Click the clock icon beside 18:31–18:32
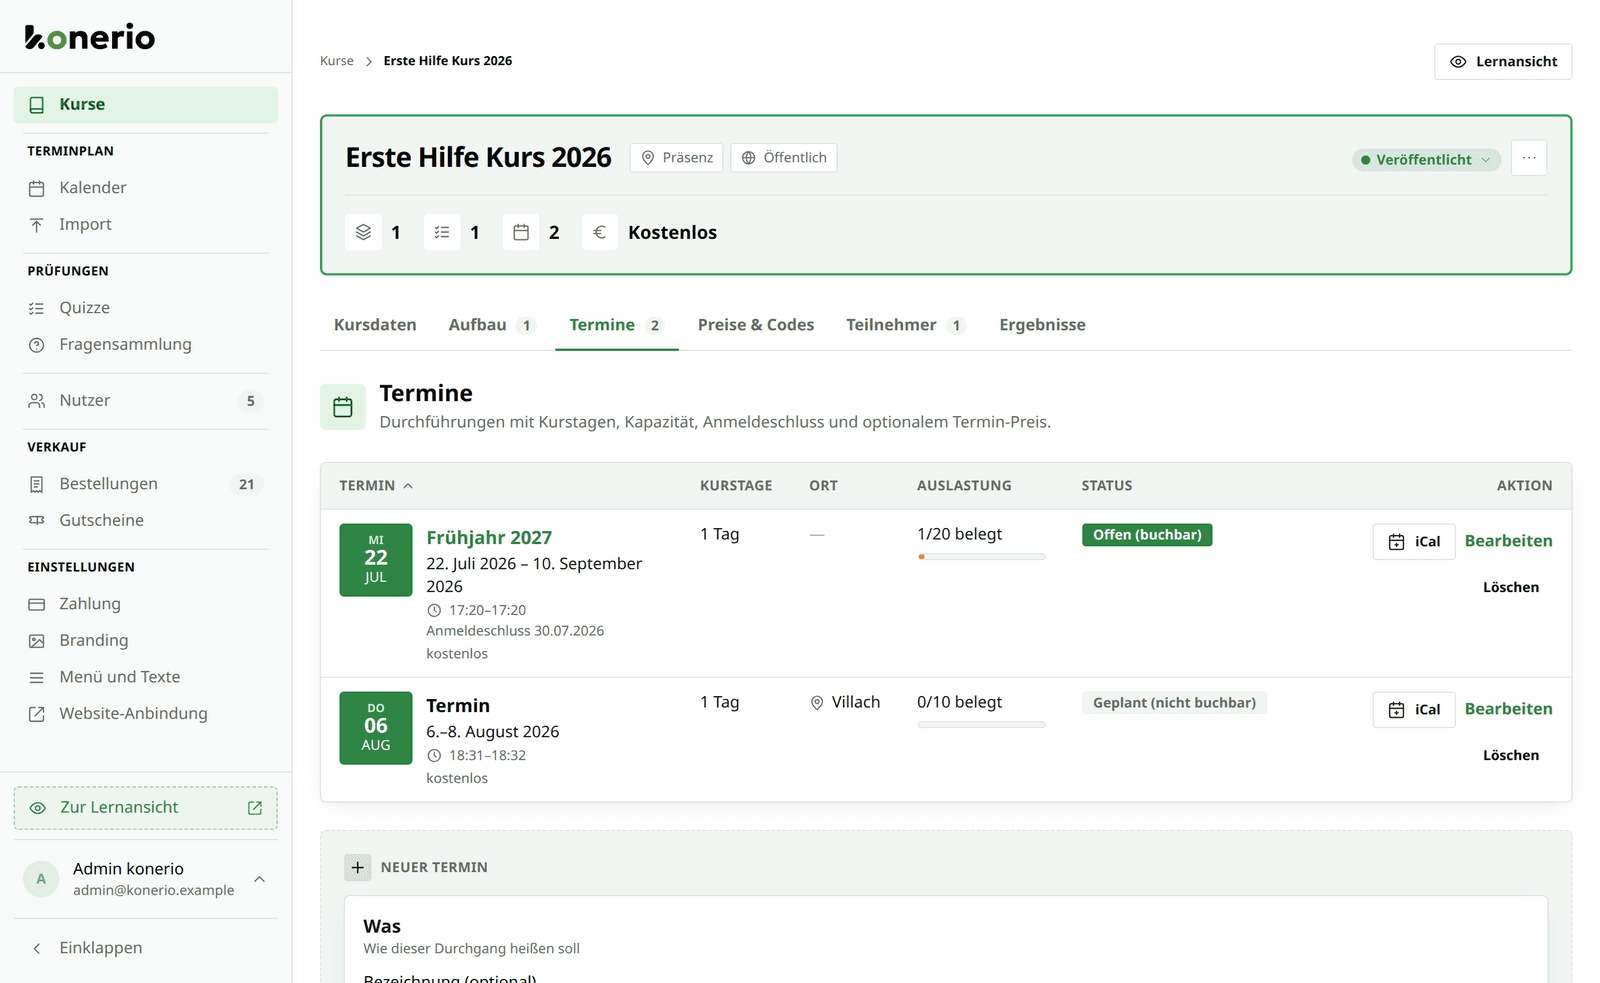 (434, 756)
